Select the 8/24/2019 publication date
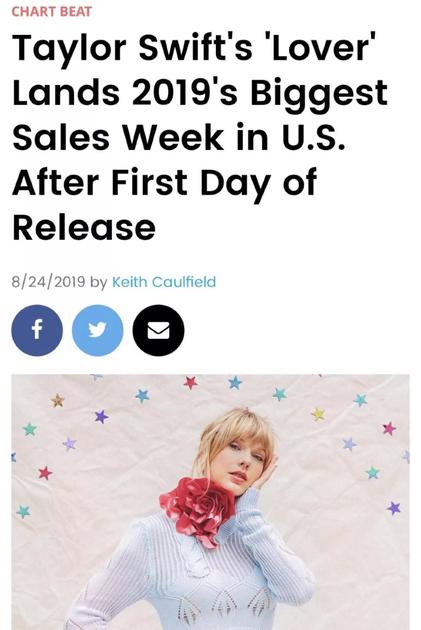The width and height of the screenshot is (421, 630). 48,282
